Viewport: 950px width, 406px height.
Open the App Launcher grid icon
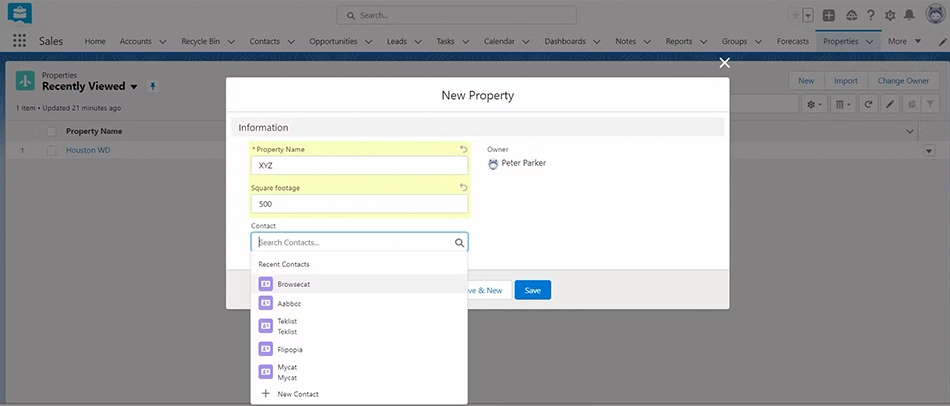click(x=19, y=41)
